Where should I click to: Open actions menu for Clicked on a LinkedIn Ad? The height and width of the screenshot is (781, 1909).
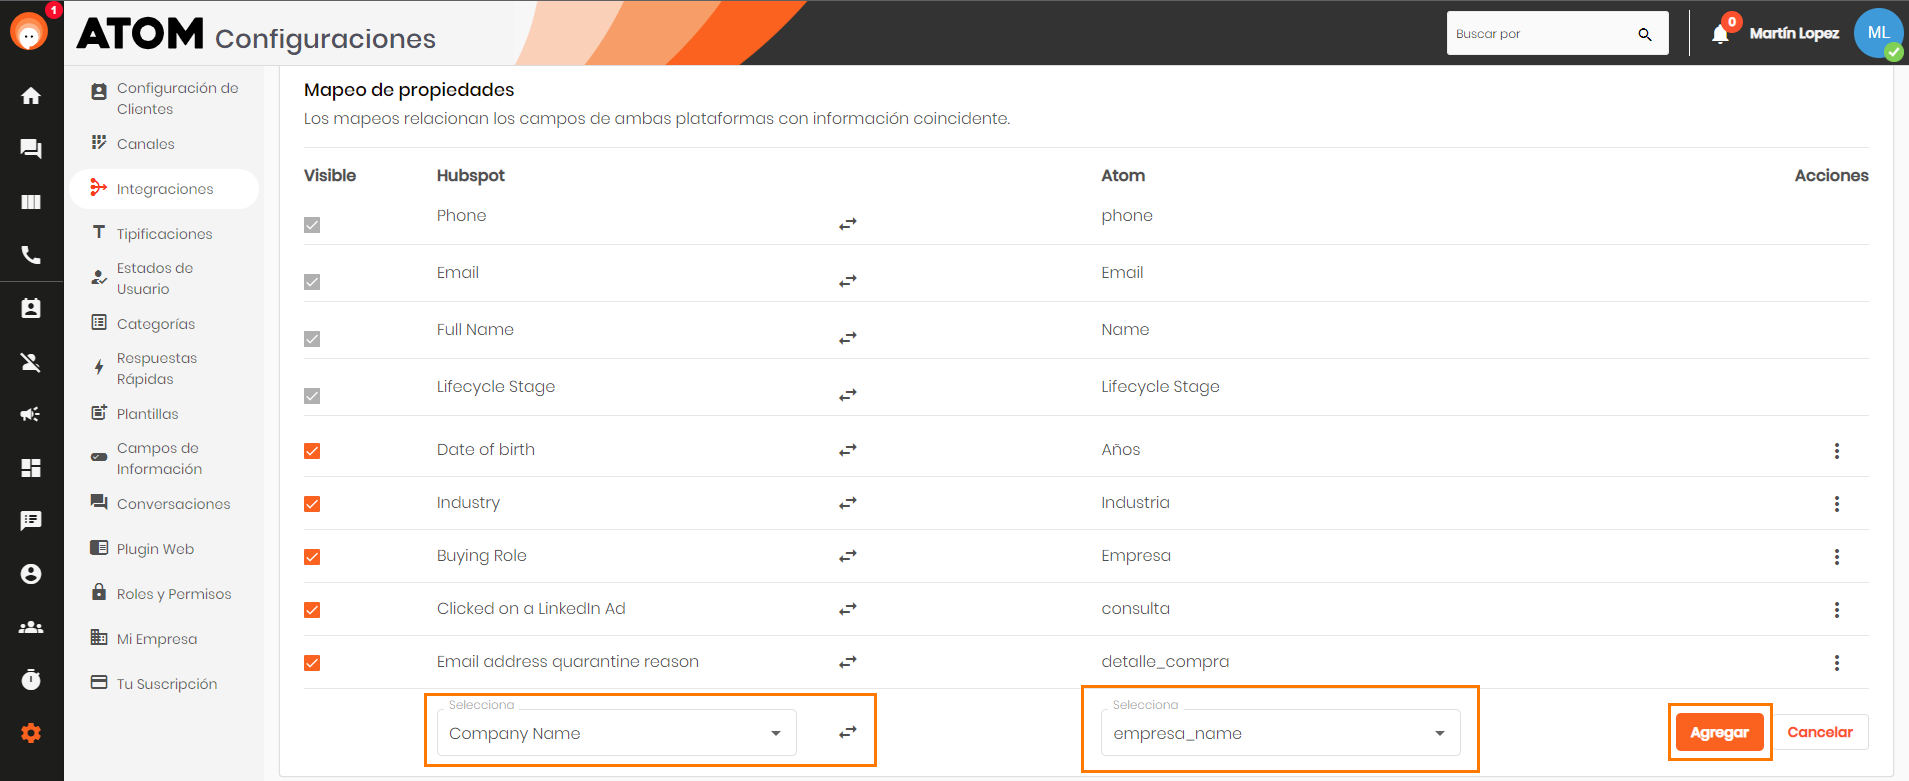point(1837,610)
